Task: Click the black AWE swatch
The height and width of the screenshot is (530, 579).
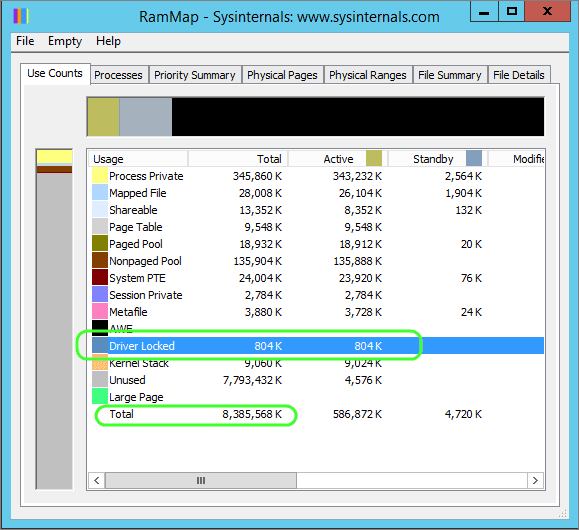Action: [x=100, y=328]
